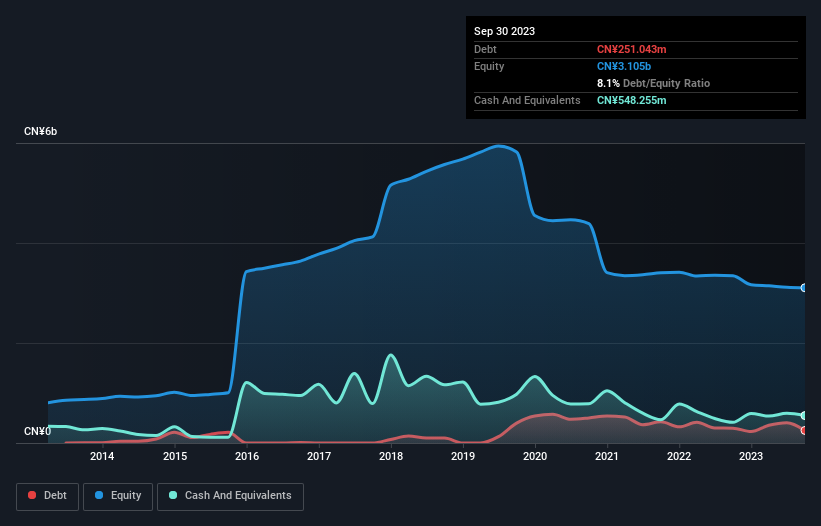Click the 2019 x-axis label
Viewport: 821px width, 526px height.
click(463, 456)
